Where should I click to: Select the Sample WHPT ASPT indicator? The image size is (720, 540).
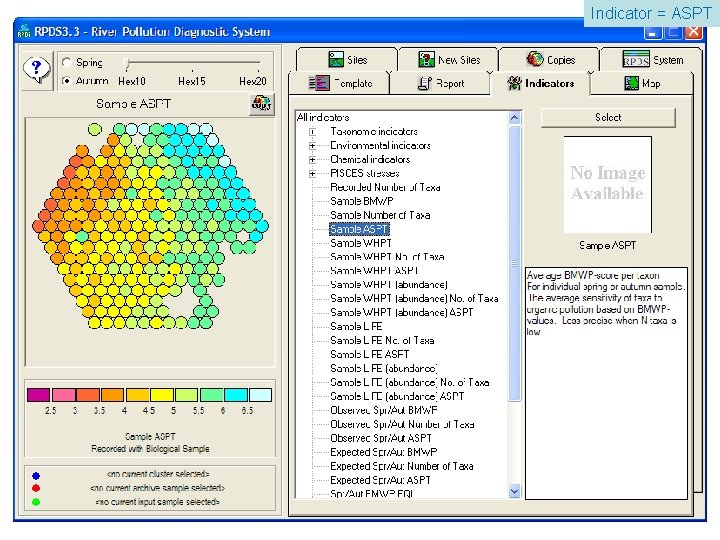[374, 270]
